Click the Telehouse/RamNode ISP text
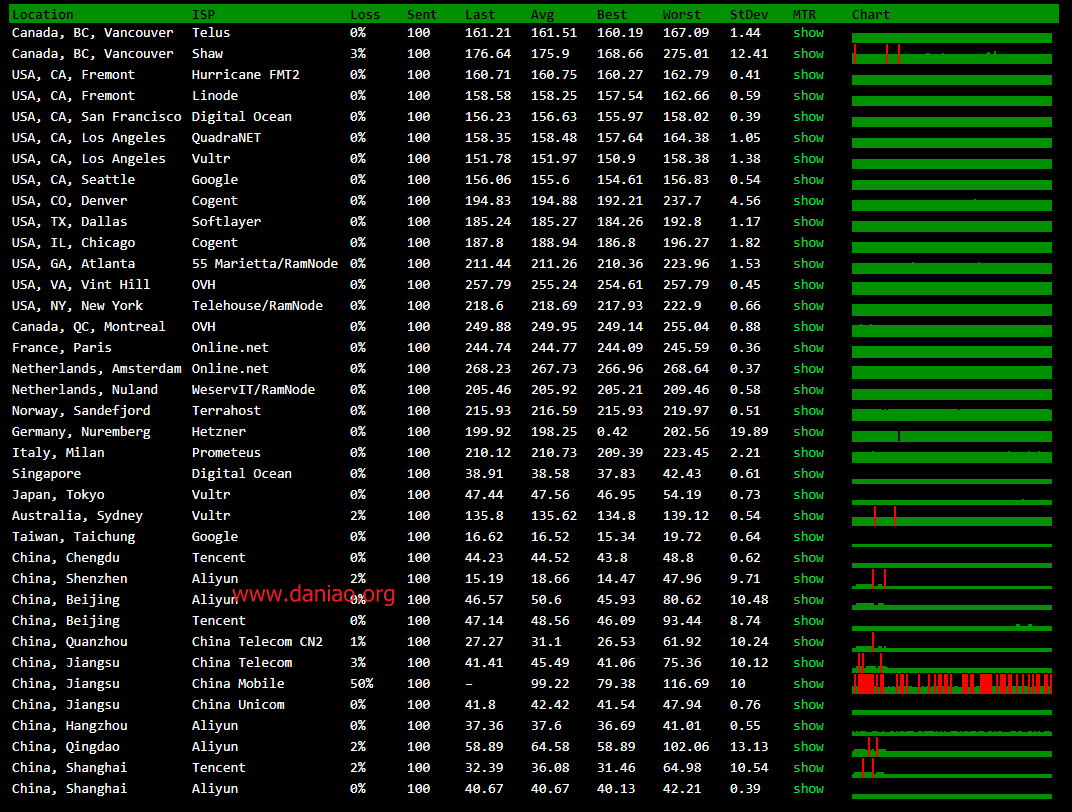The height and width of the screenshot is (812, 1072). (x=257, y=306)
